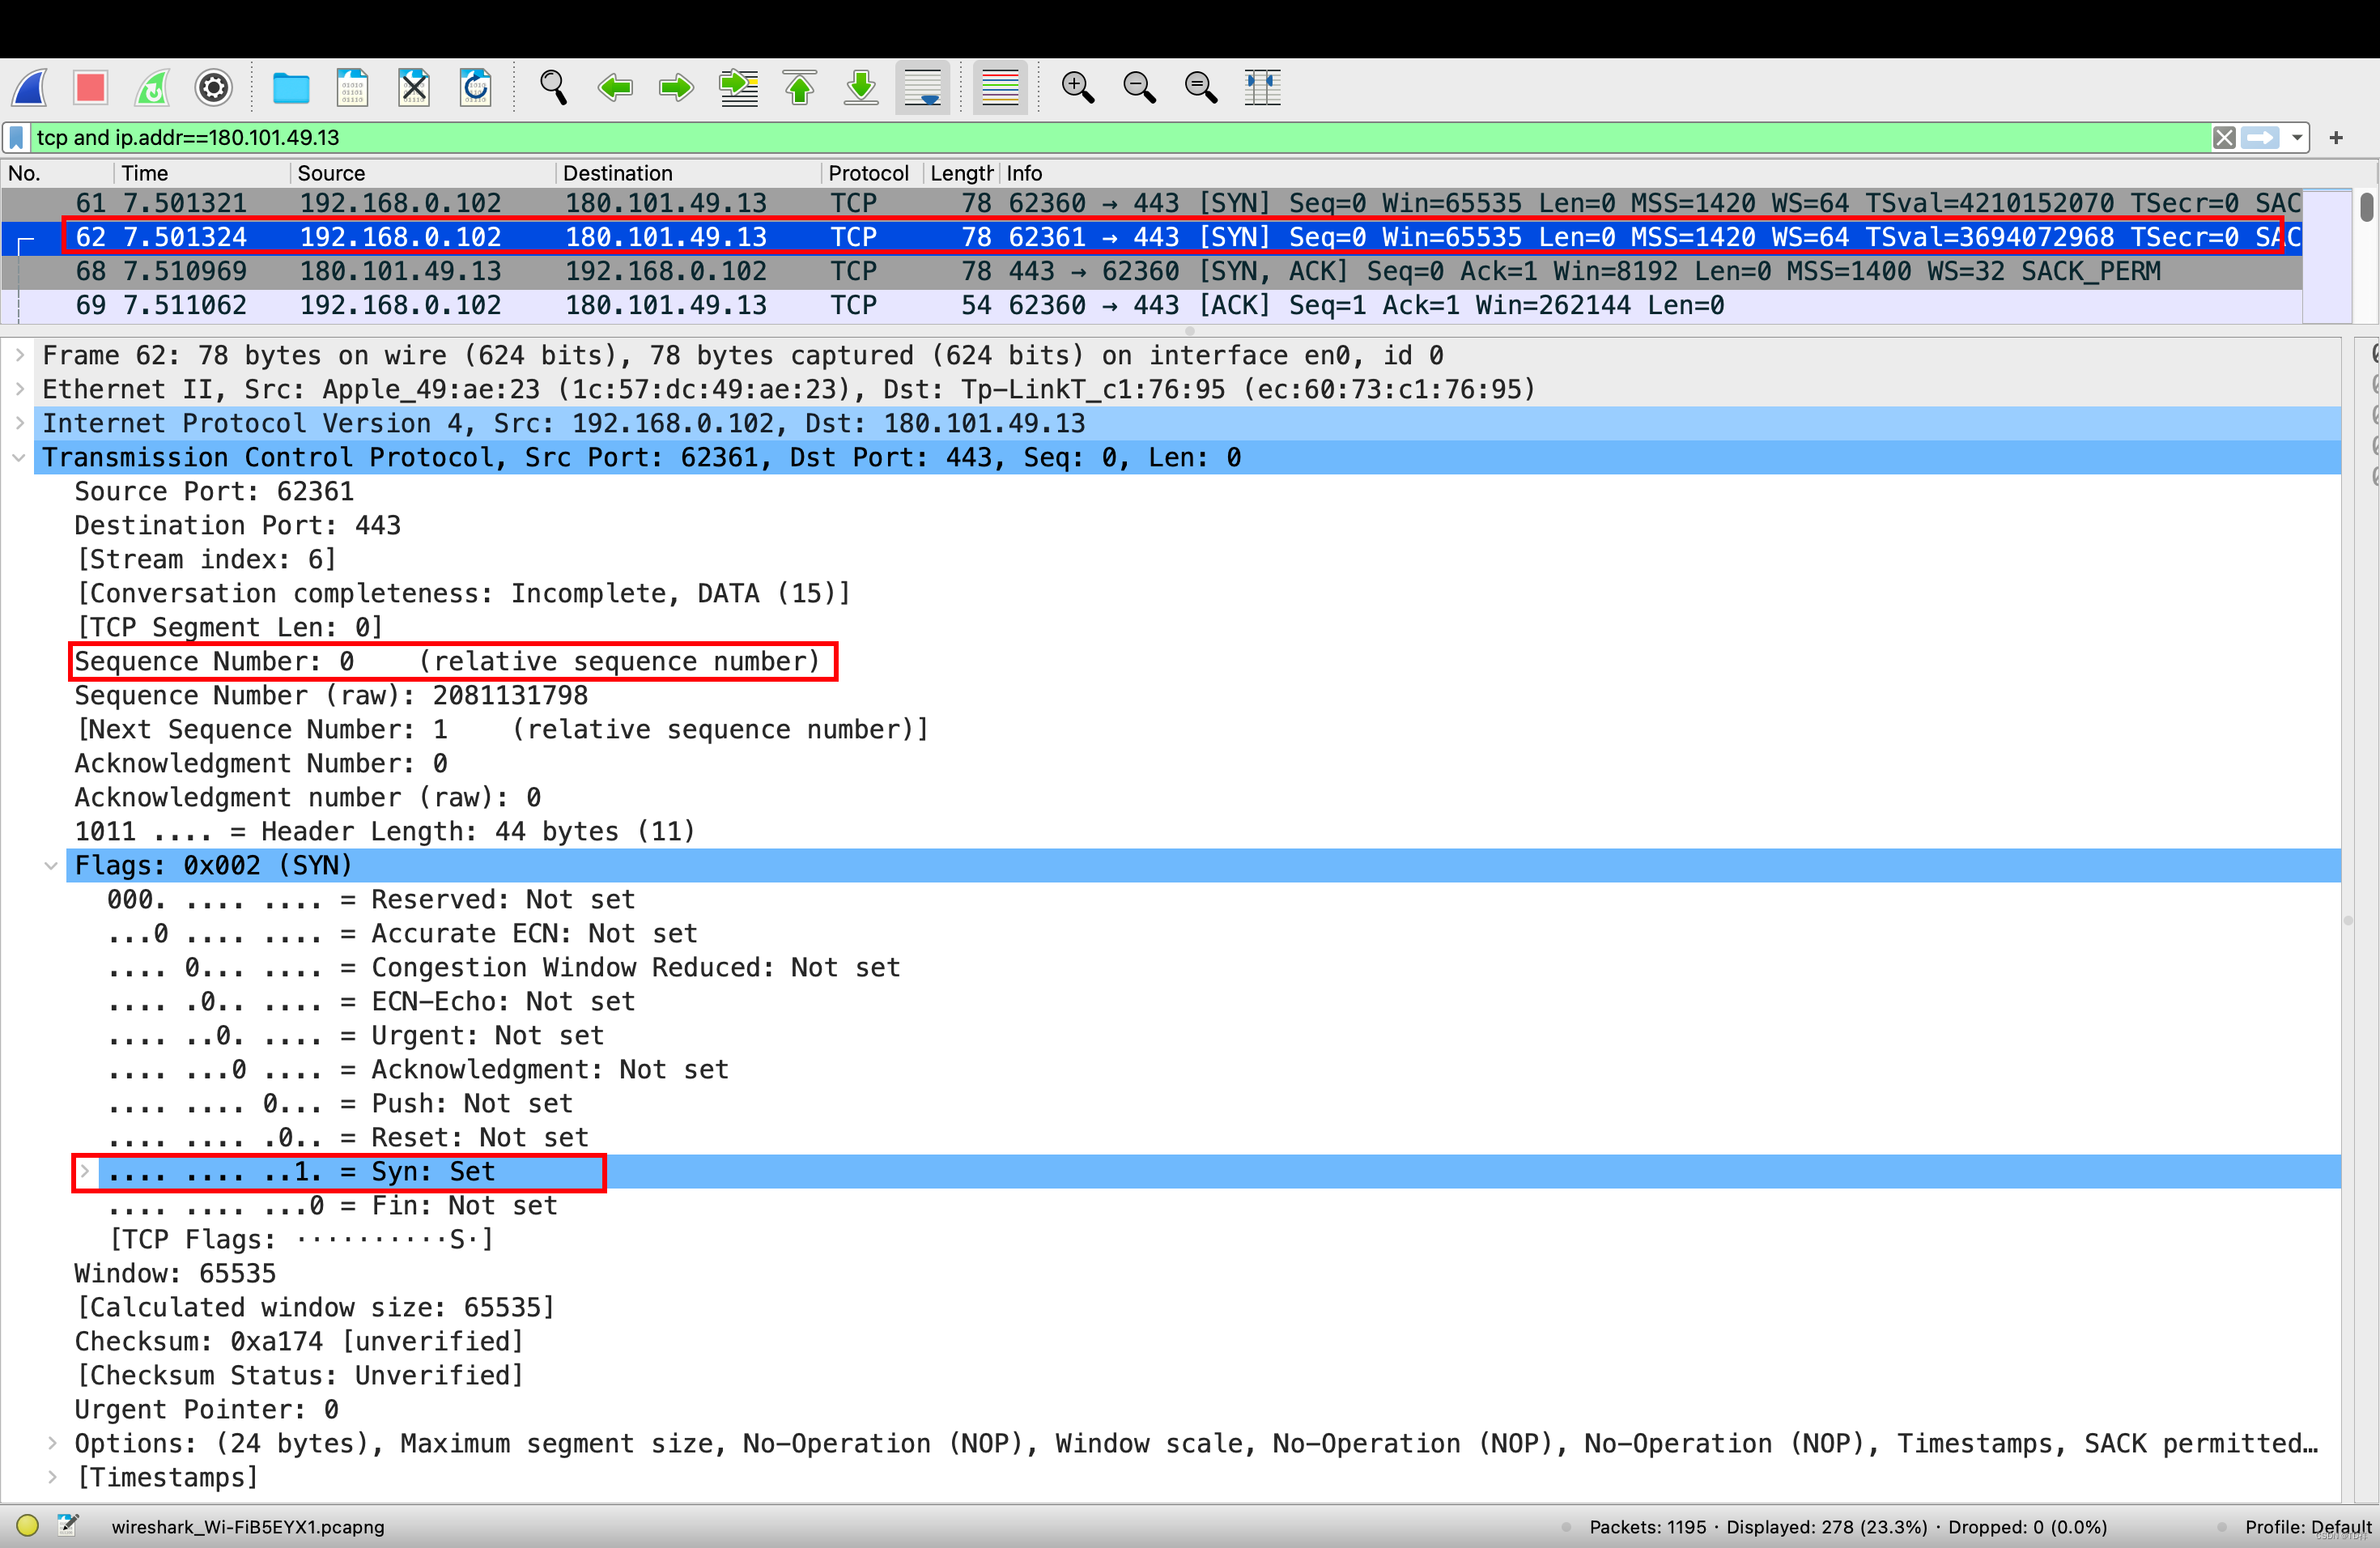Screen dimensions: 2380x1548
Task: Zoom in on the packet list text
Action: point(1078,87)
